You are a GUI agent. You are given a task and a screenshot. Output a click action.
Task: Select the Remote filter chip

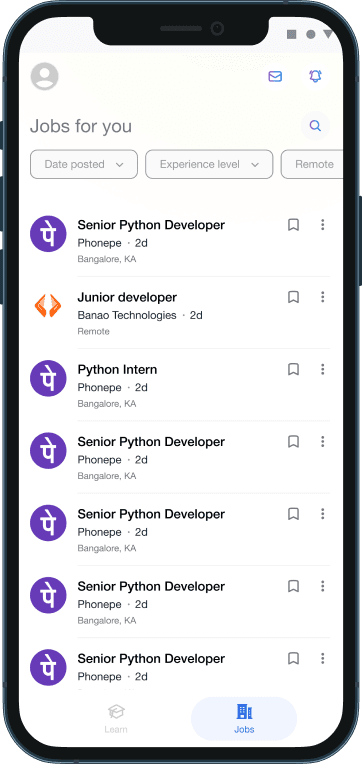[312, 164]
